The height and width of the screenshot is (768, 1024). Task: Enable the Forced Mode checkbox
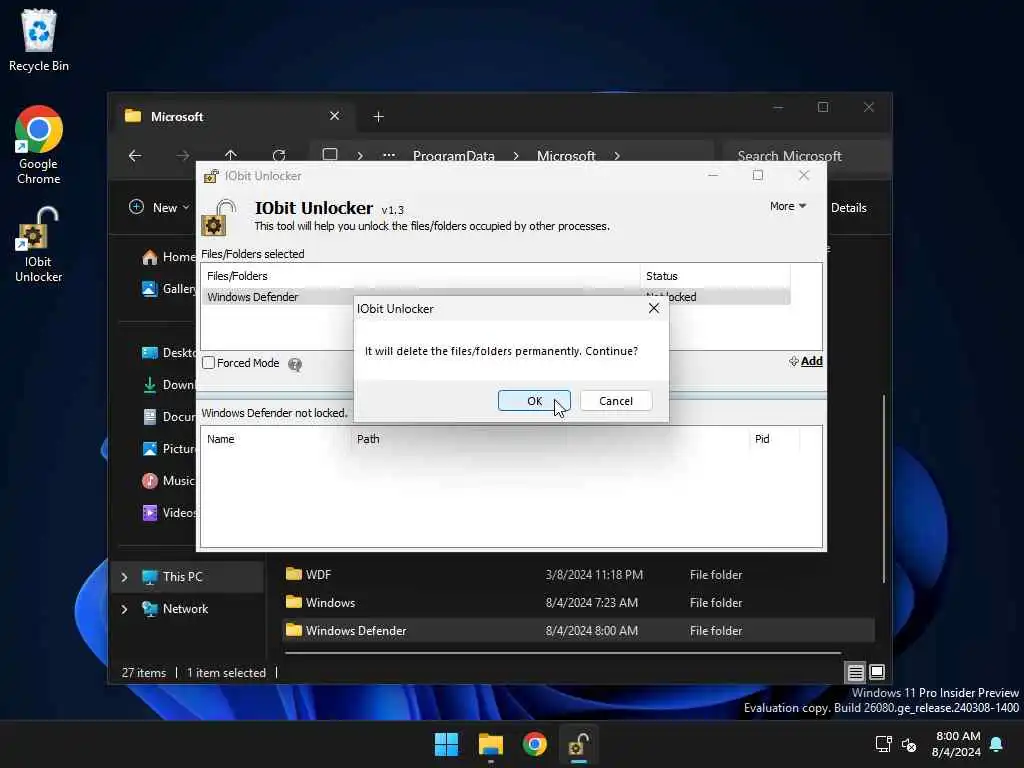coord(208,363)
